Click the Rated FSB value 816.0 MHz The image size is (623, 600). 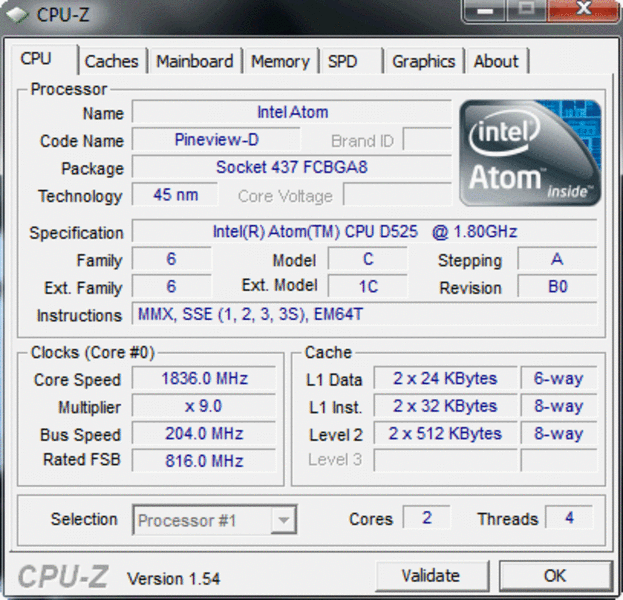pyautogui.click(x=204, y=461)
